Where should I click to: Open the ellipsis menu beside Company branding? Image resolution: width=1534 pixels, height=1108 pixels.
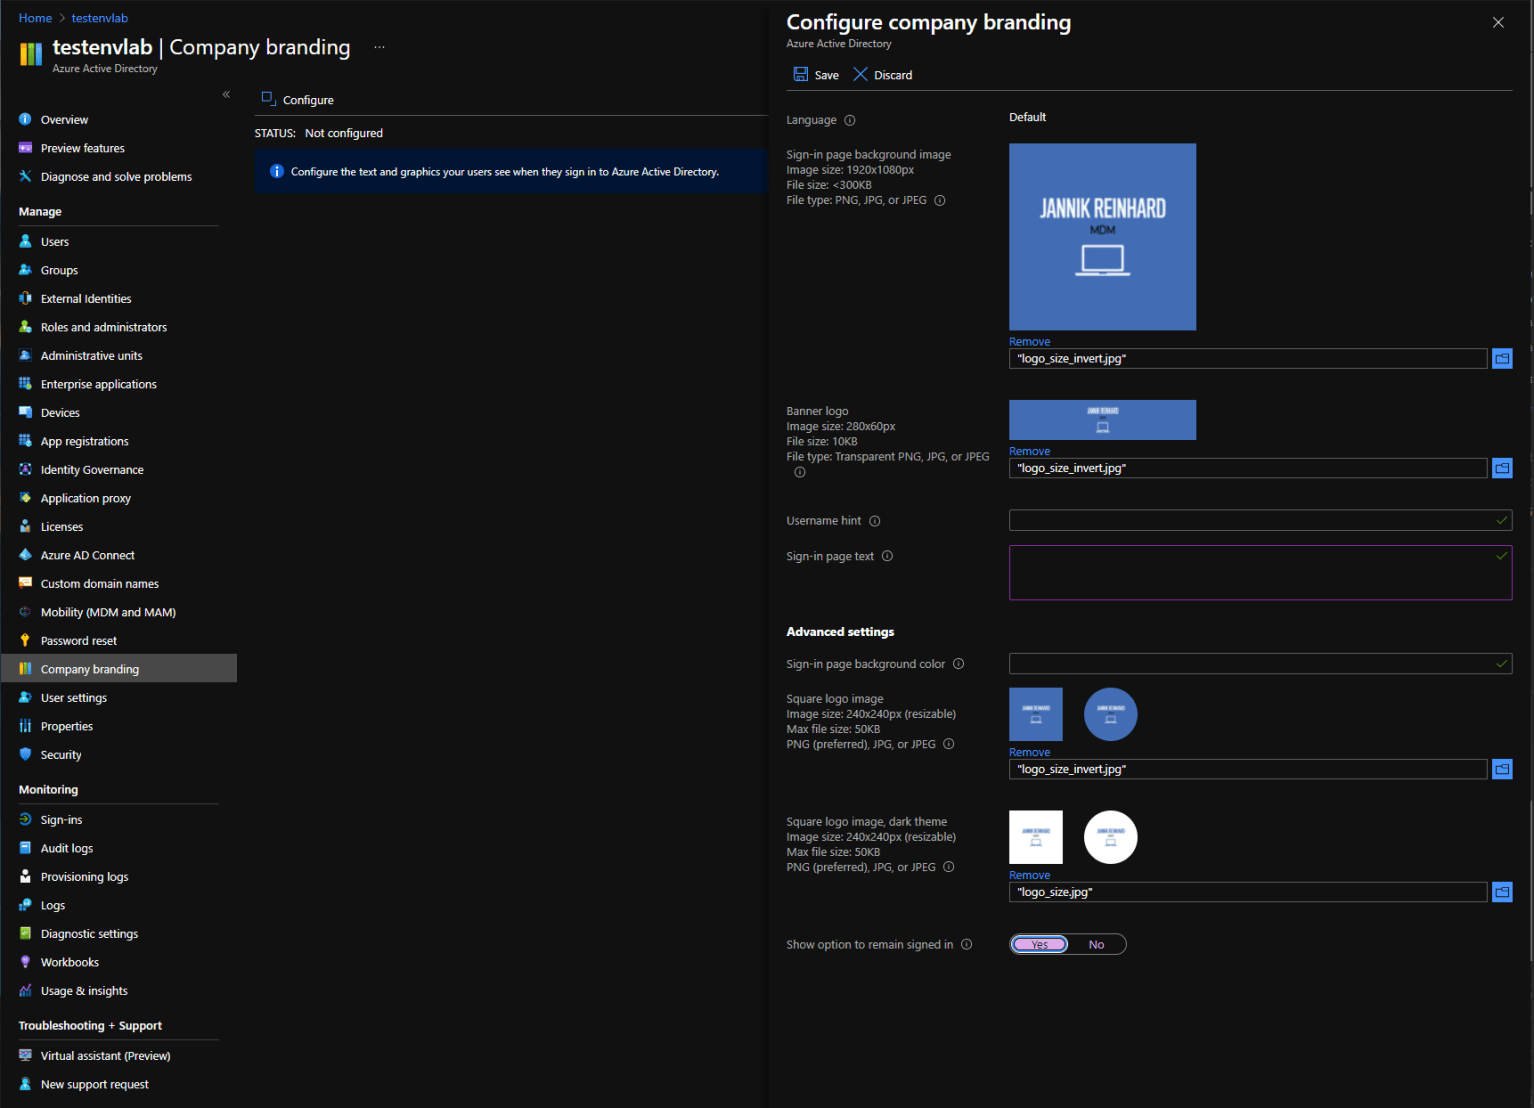[x=378, y=46]
